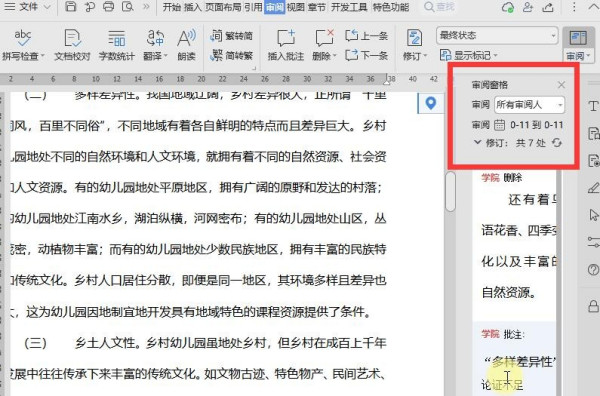Screen dimensions: 600x396
Task: Open 显示标记 dropdown
Action: point(468,55)
